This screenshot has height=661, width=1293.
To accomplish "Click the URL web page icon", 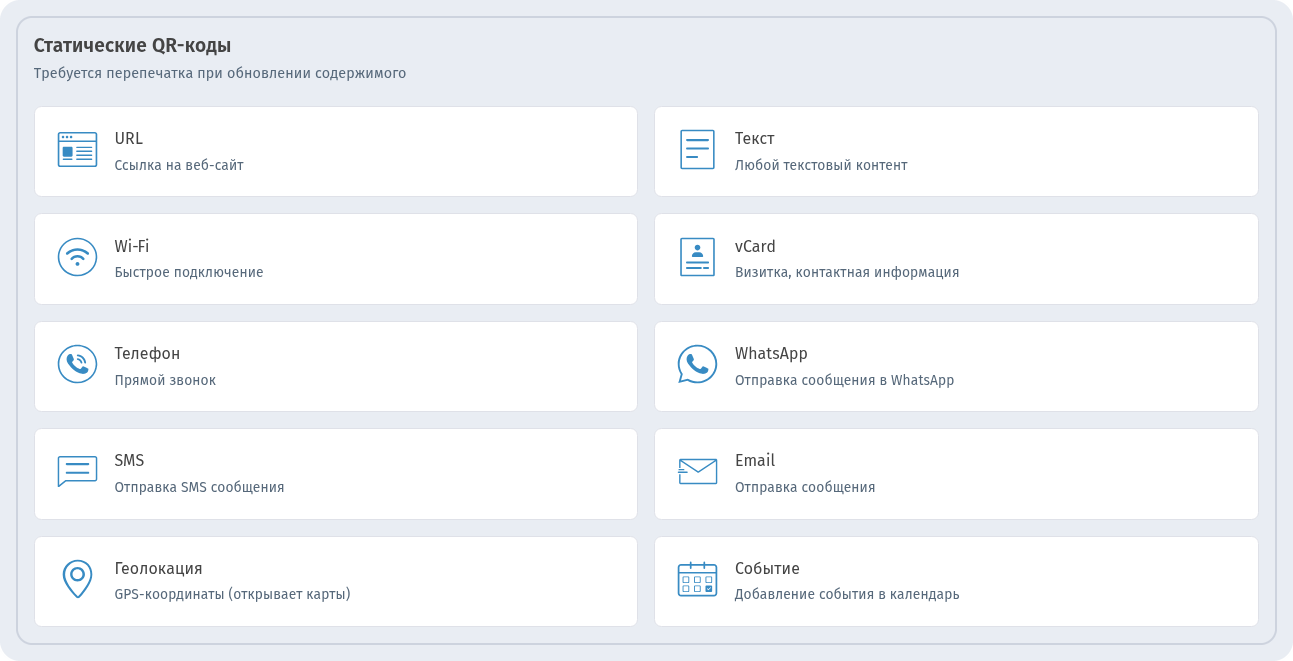I will point(77,150).
